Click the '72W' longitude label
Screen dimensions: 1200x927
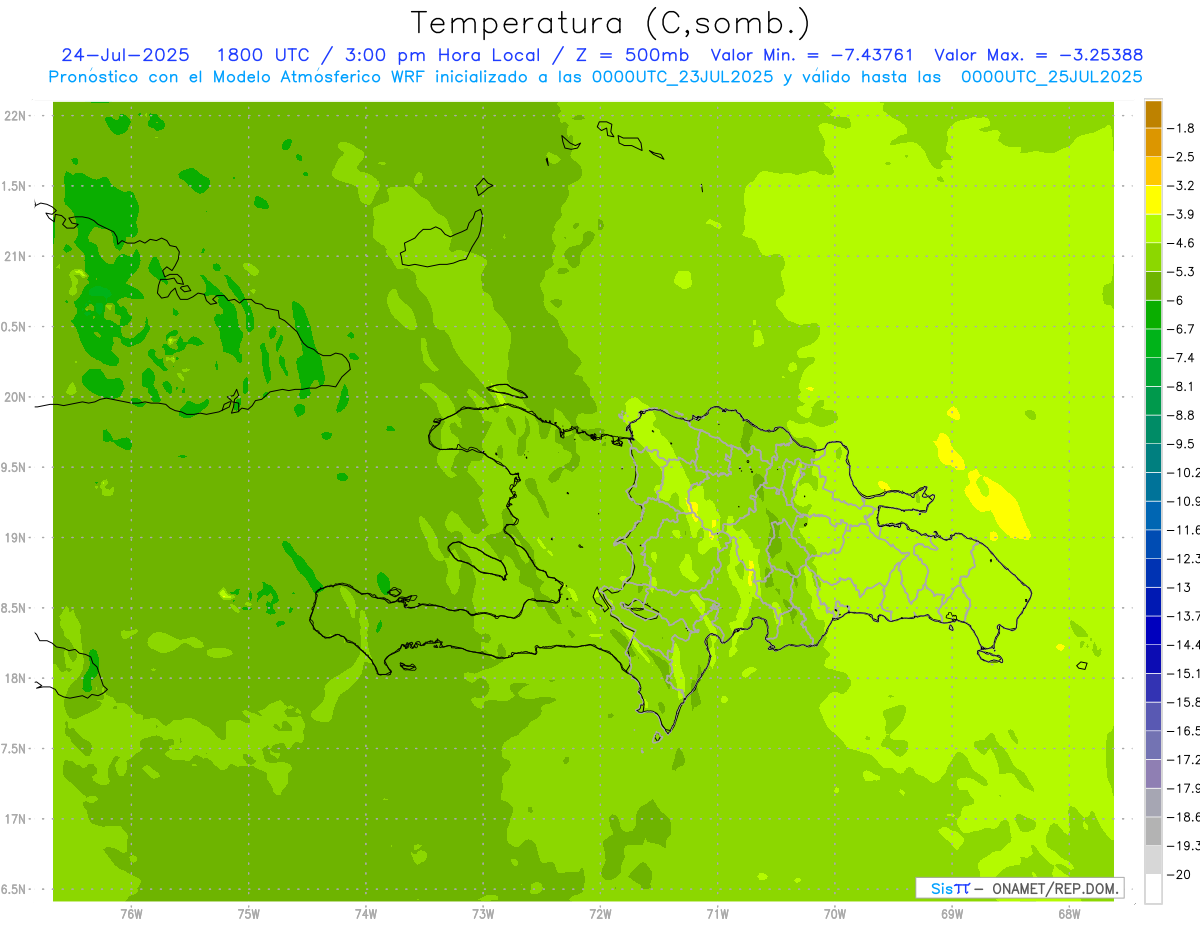tap(600, 914)
